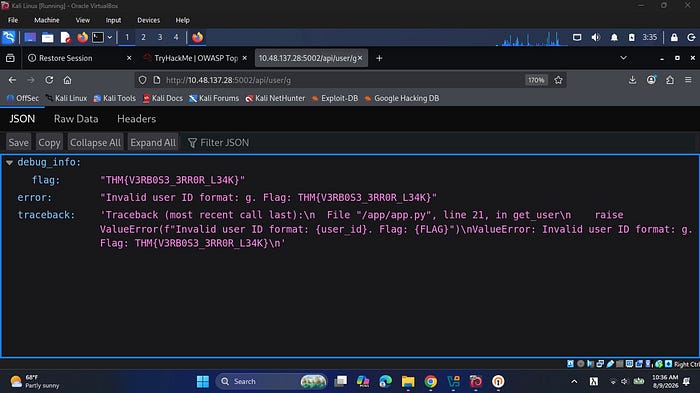Close the Restore Session tab
The image size is (700, 393).
(x=129, y=58)
